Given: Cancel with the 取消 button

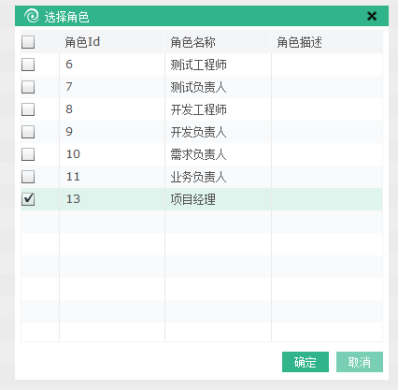Looking at the screenshot, I should click(359, 362).
